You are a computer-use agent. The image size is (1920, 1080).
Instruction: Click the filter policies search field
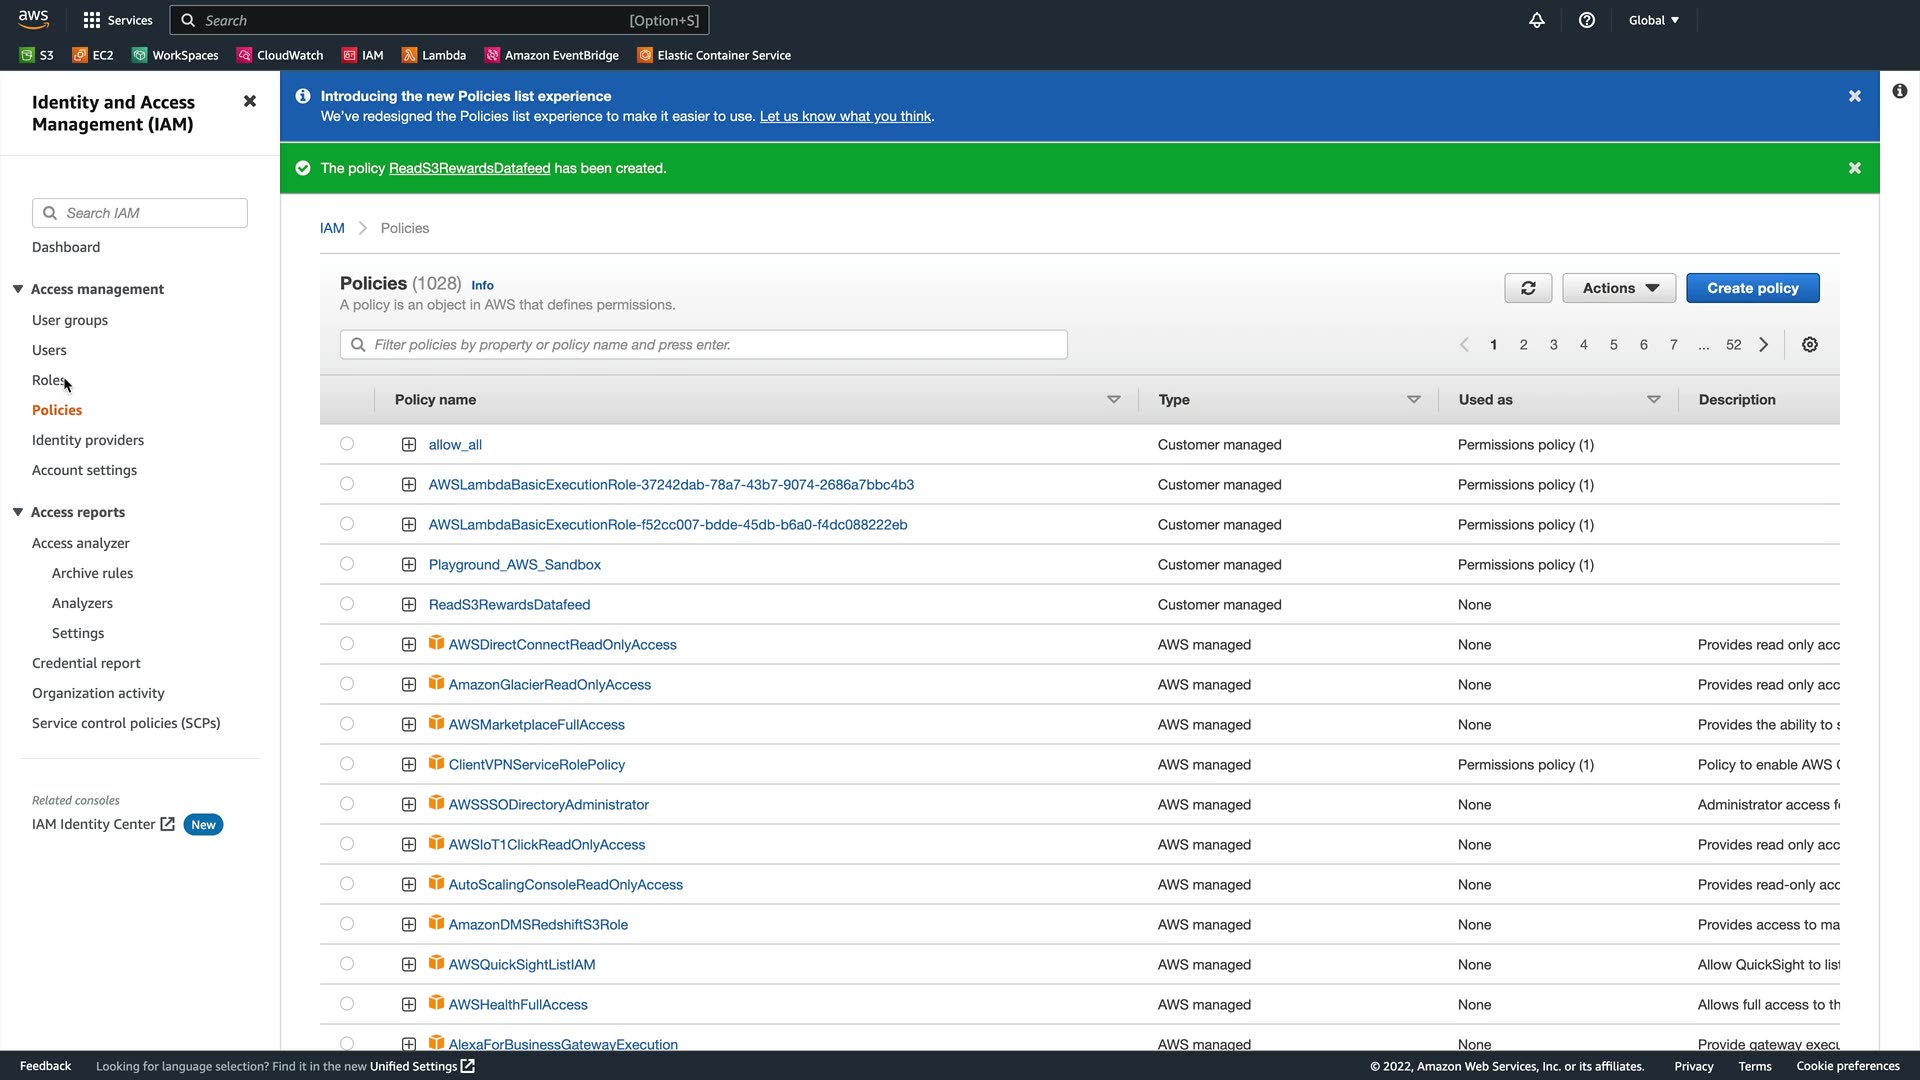(703, 345)
